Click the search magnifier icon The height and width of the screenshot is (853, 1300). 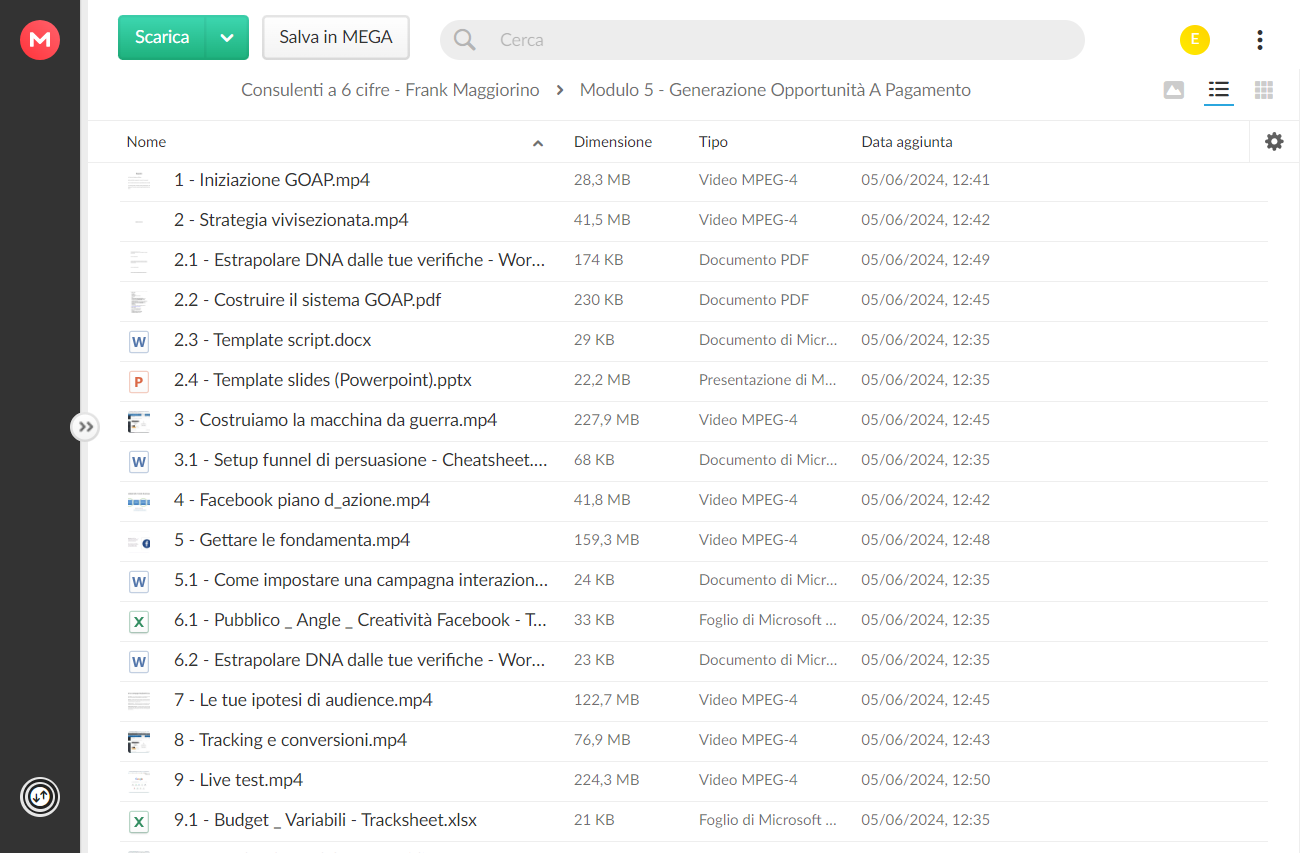click(x=464, y=40)
